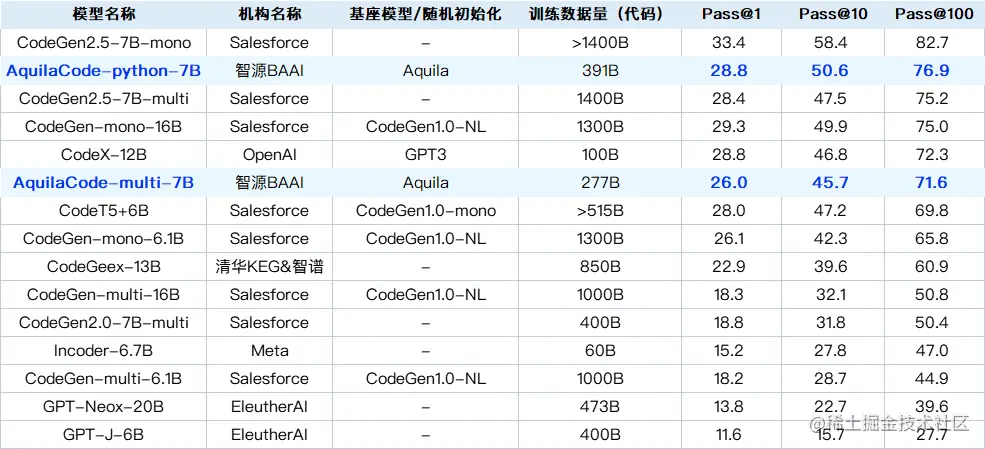The width and height of the screenshot is (985, 449).
Task: Click the 基座模型/随机初始化 column header
Action: [425, 14]
